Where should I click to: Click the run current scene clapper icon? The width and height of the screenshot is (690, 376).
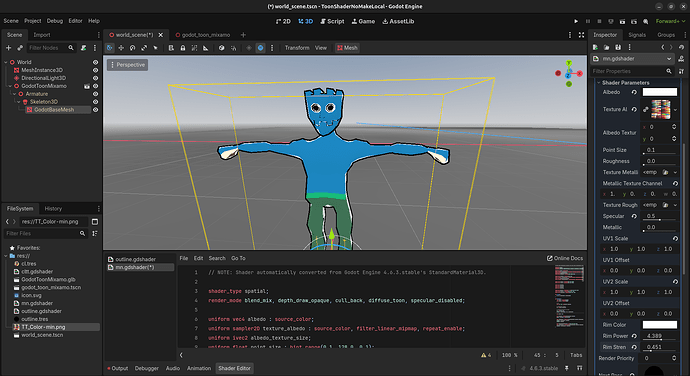[622, 21]
